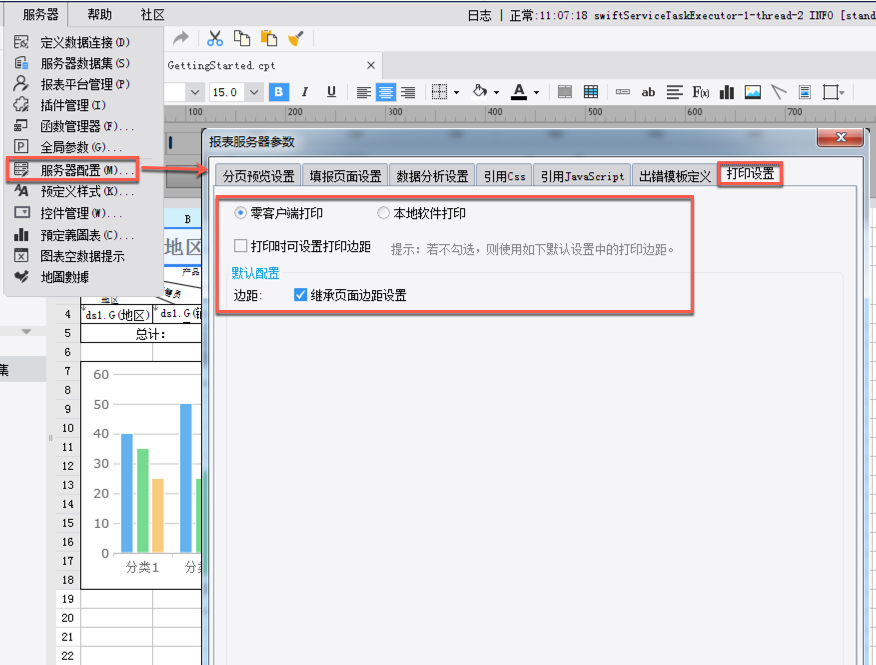Center-align cell text
876x665 pixels.
[385, 92]
